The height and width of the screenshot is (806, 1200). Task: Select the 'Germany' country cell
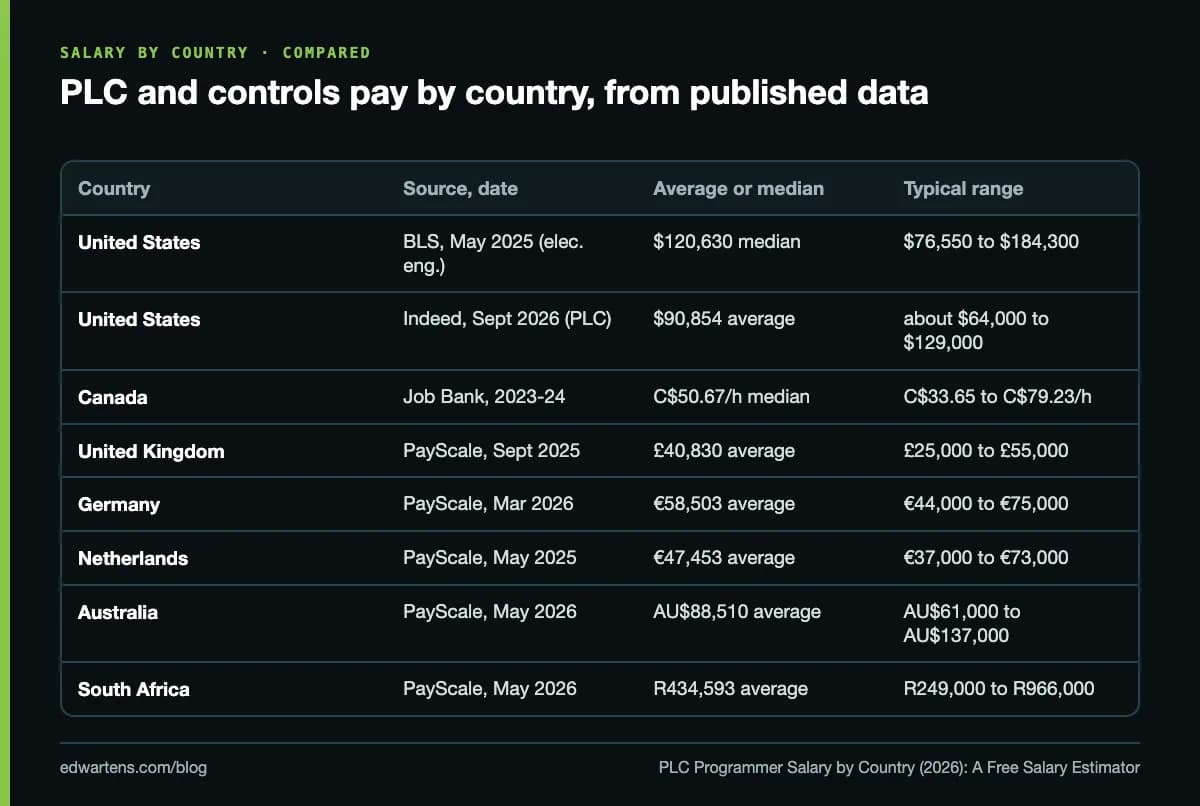coord(118,504)
